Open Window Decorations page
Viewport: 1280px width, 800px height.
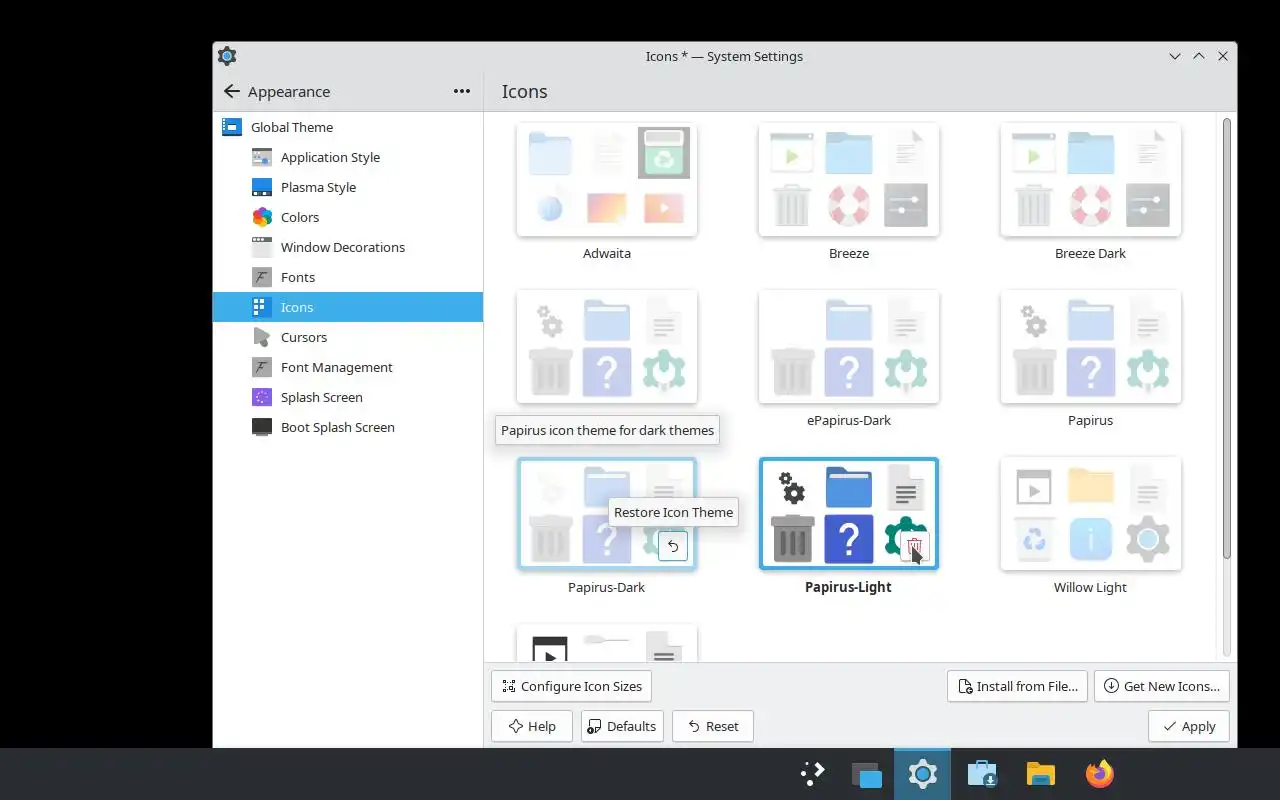pos(348,247)
